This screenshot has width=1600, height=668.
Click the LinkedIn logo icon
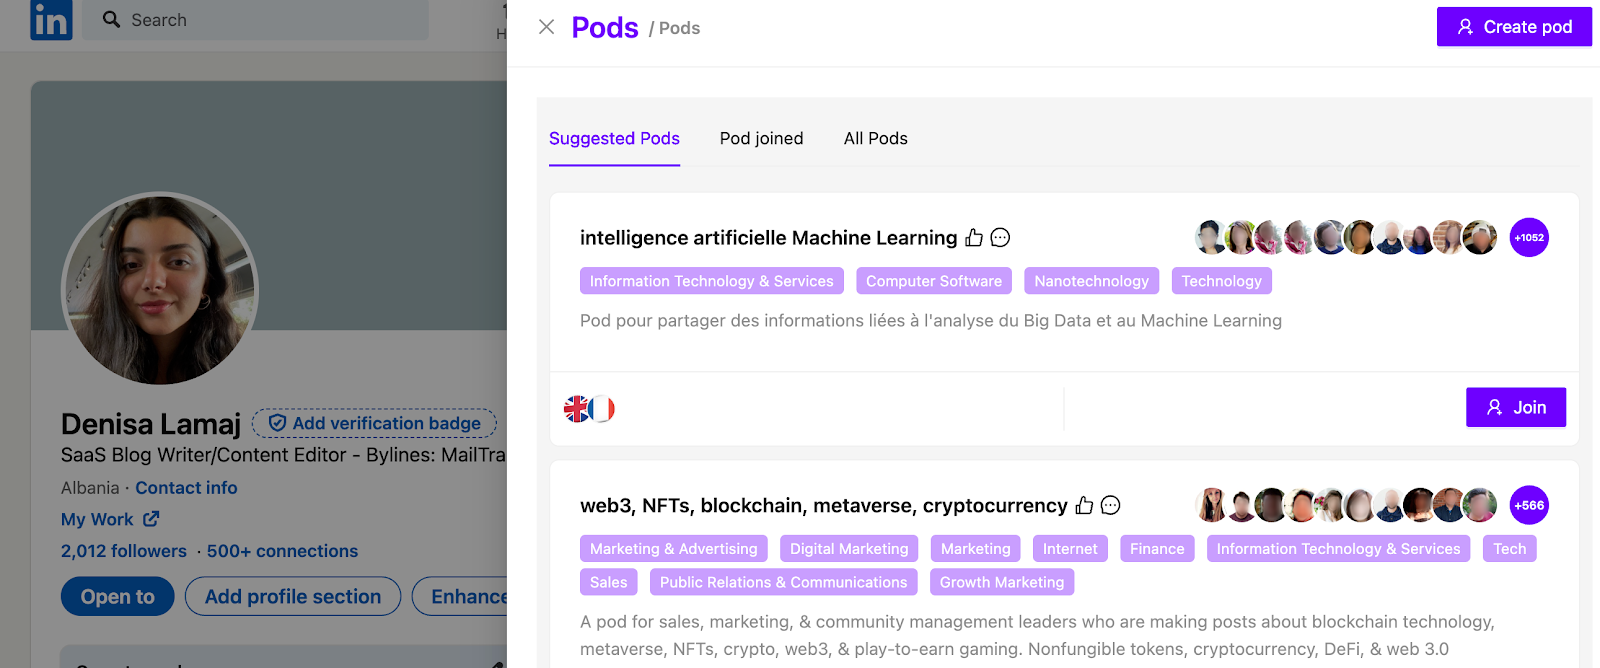(50, 20)
